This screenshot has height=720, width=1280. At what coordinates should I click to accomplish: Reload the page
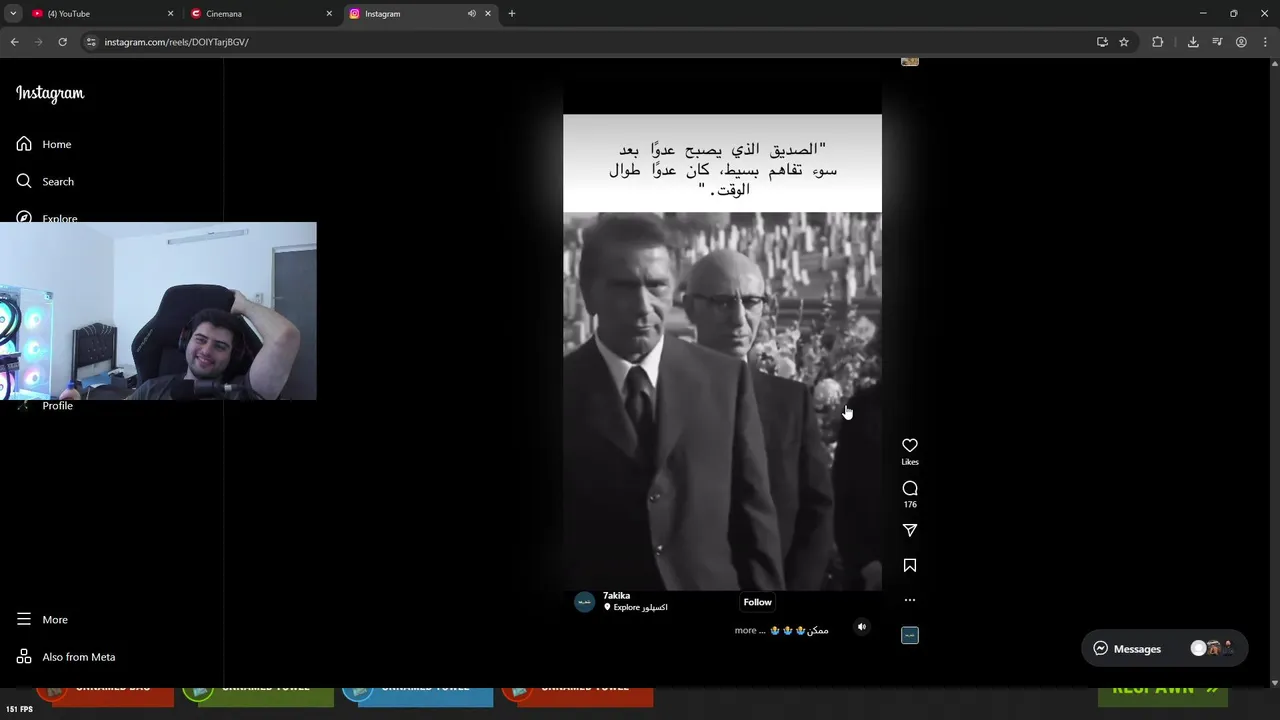(62, 42)
